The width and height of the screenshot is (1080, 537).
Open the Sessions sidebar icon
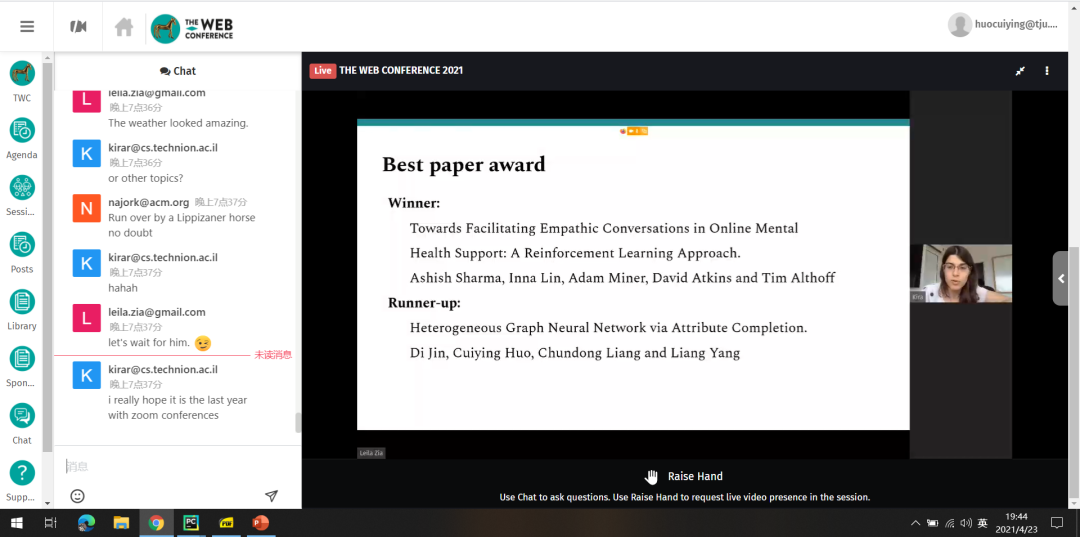tap(22, 187)
